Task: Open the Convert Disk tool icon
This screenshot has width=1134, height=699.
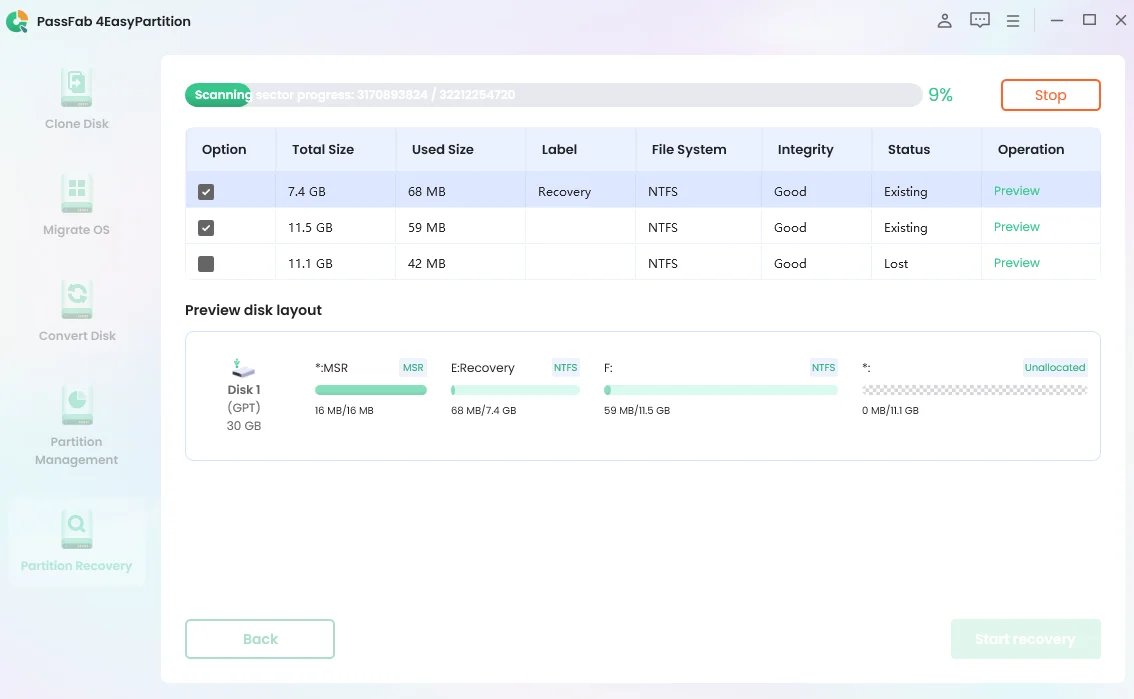Action: tap(77, 300)
